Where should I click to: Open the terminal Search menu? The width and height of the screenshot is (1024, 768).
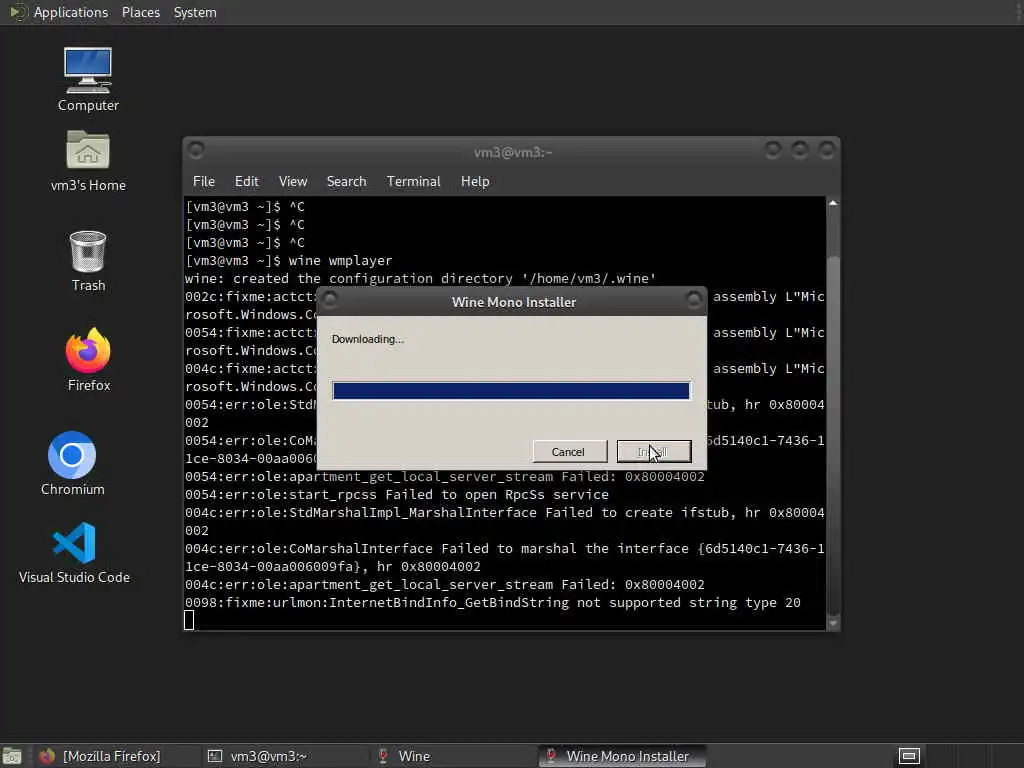pyautogui.click(x=346, y=182)
